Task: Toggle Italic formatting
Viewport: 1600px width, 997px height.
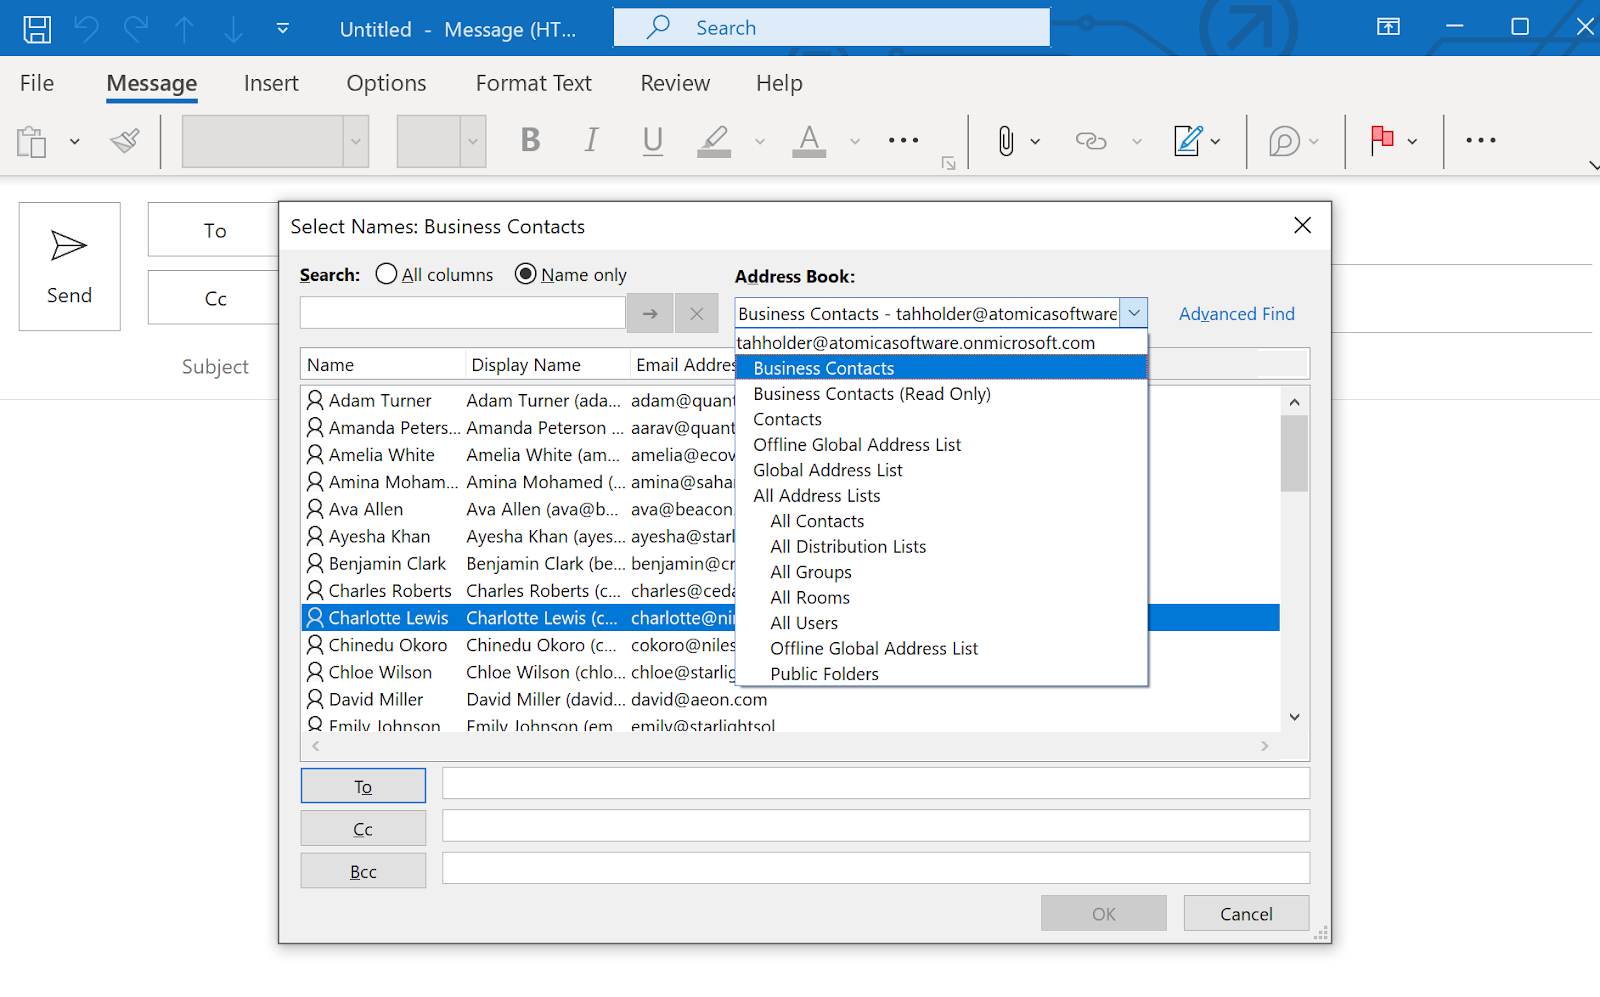Action: tap(592, 141)
